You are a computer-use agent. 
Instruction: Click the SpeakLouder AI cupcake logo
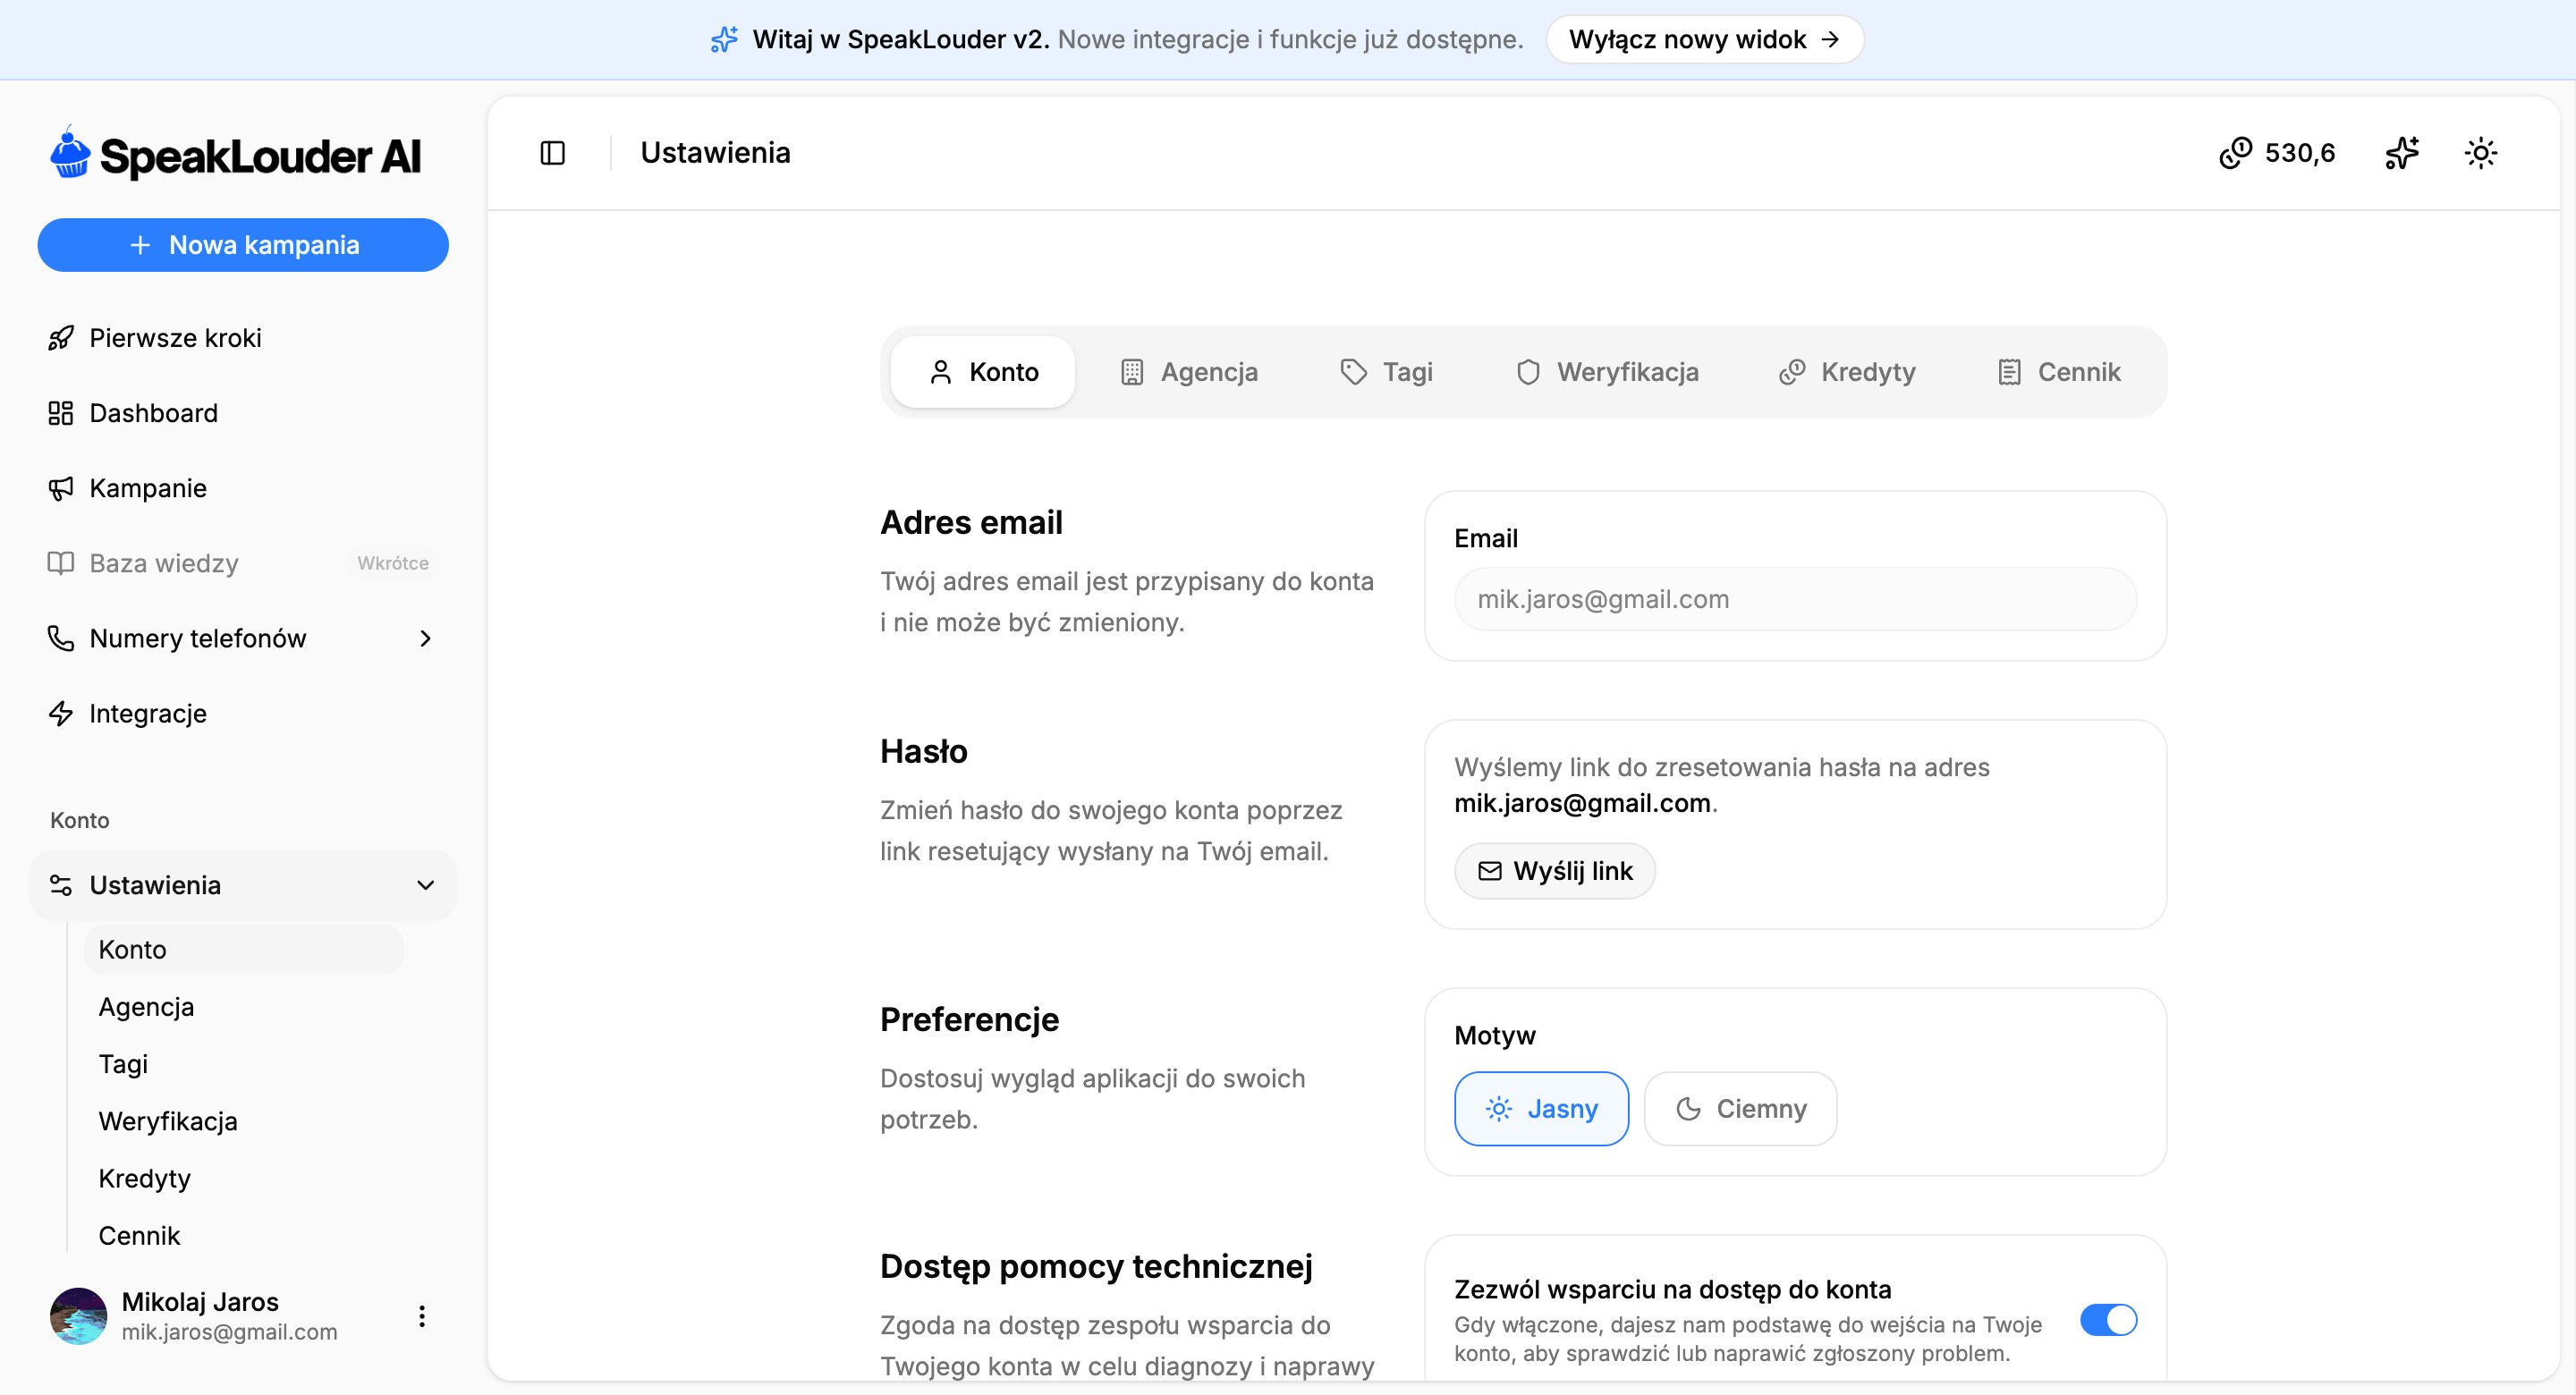point(70,153)
